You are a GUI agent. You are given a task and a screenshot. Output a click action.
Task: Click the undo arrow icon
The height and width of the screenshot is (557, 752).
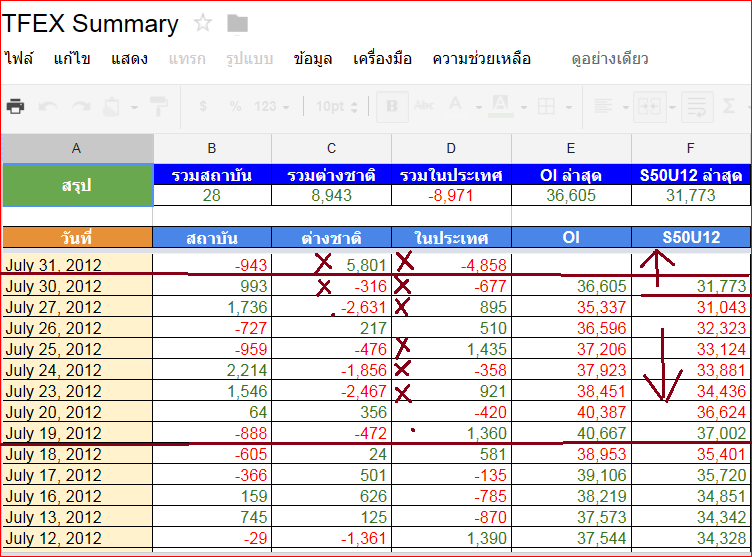point(48,106)
